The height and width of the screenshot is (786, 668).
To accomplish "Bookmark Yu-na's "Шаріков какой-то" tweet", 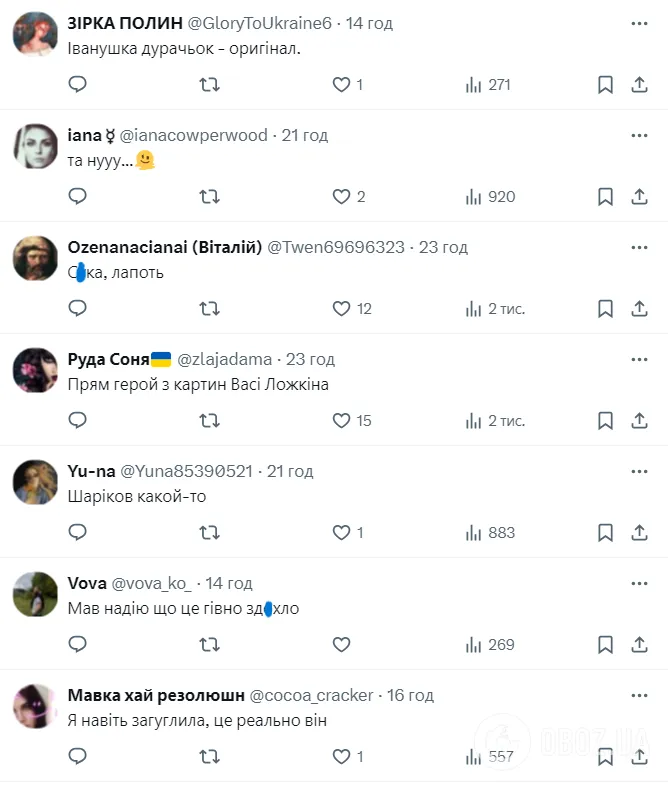I will pyautogui.click(x=605, y=532).
